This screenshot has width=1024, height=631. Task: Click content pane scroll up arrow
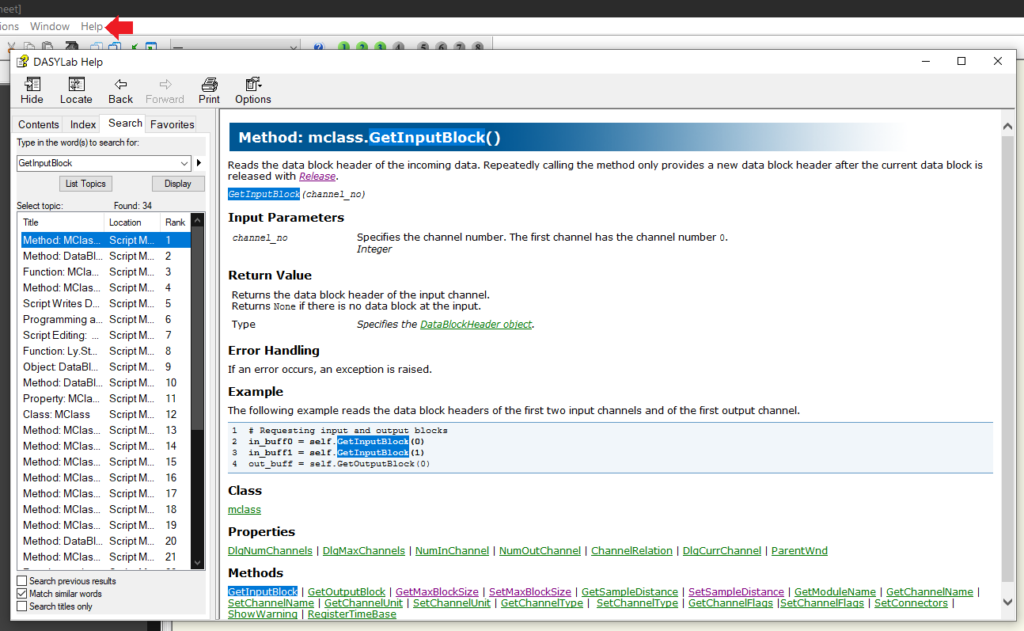pos(1007,127)
